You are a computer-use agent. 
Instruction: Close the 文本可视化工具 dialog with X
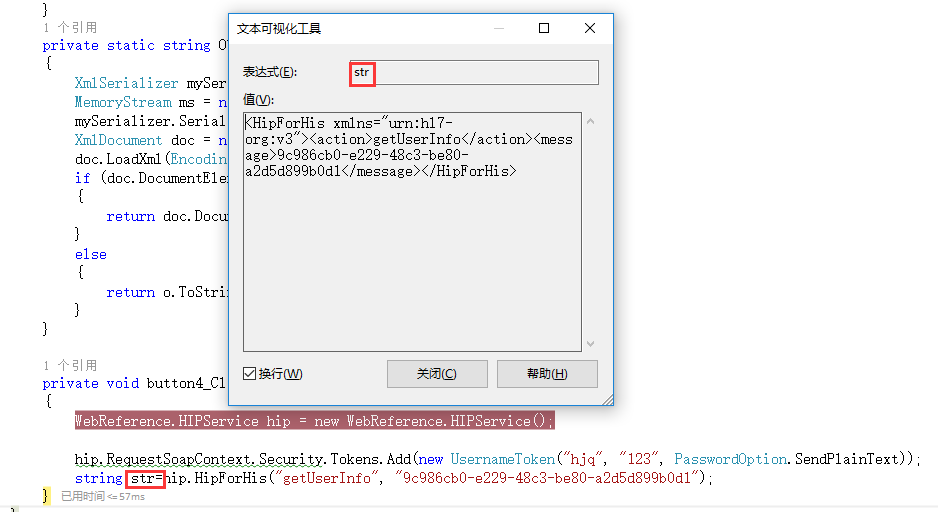coord(590,28)
